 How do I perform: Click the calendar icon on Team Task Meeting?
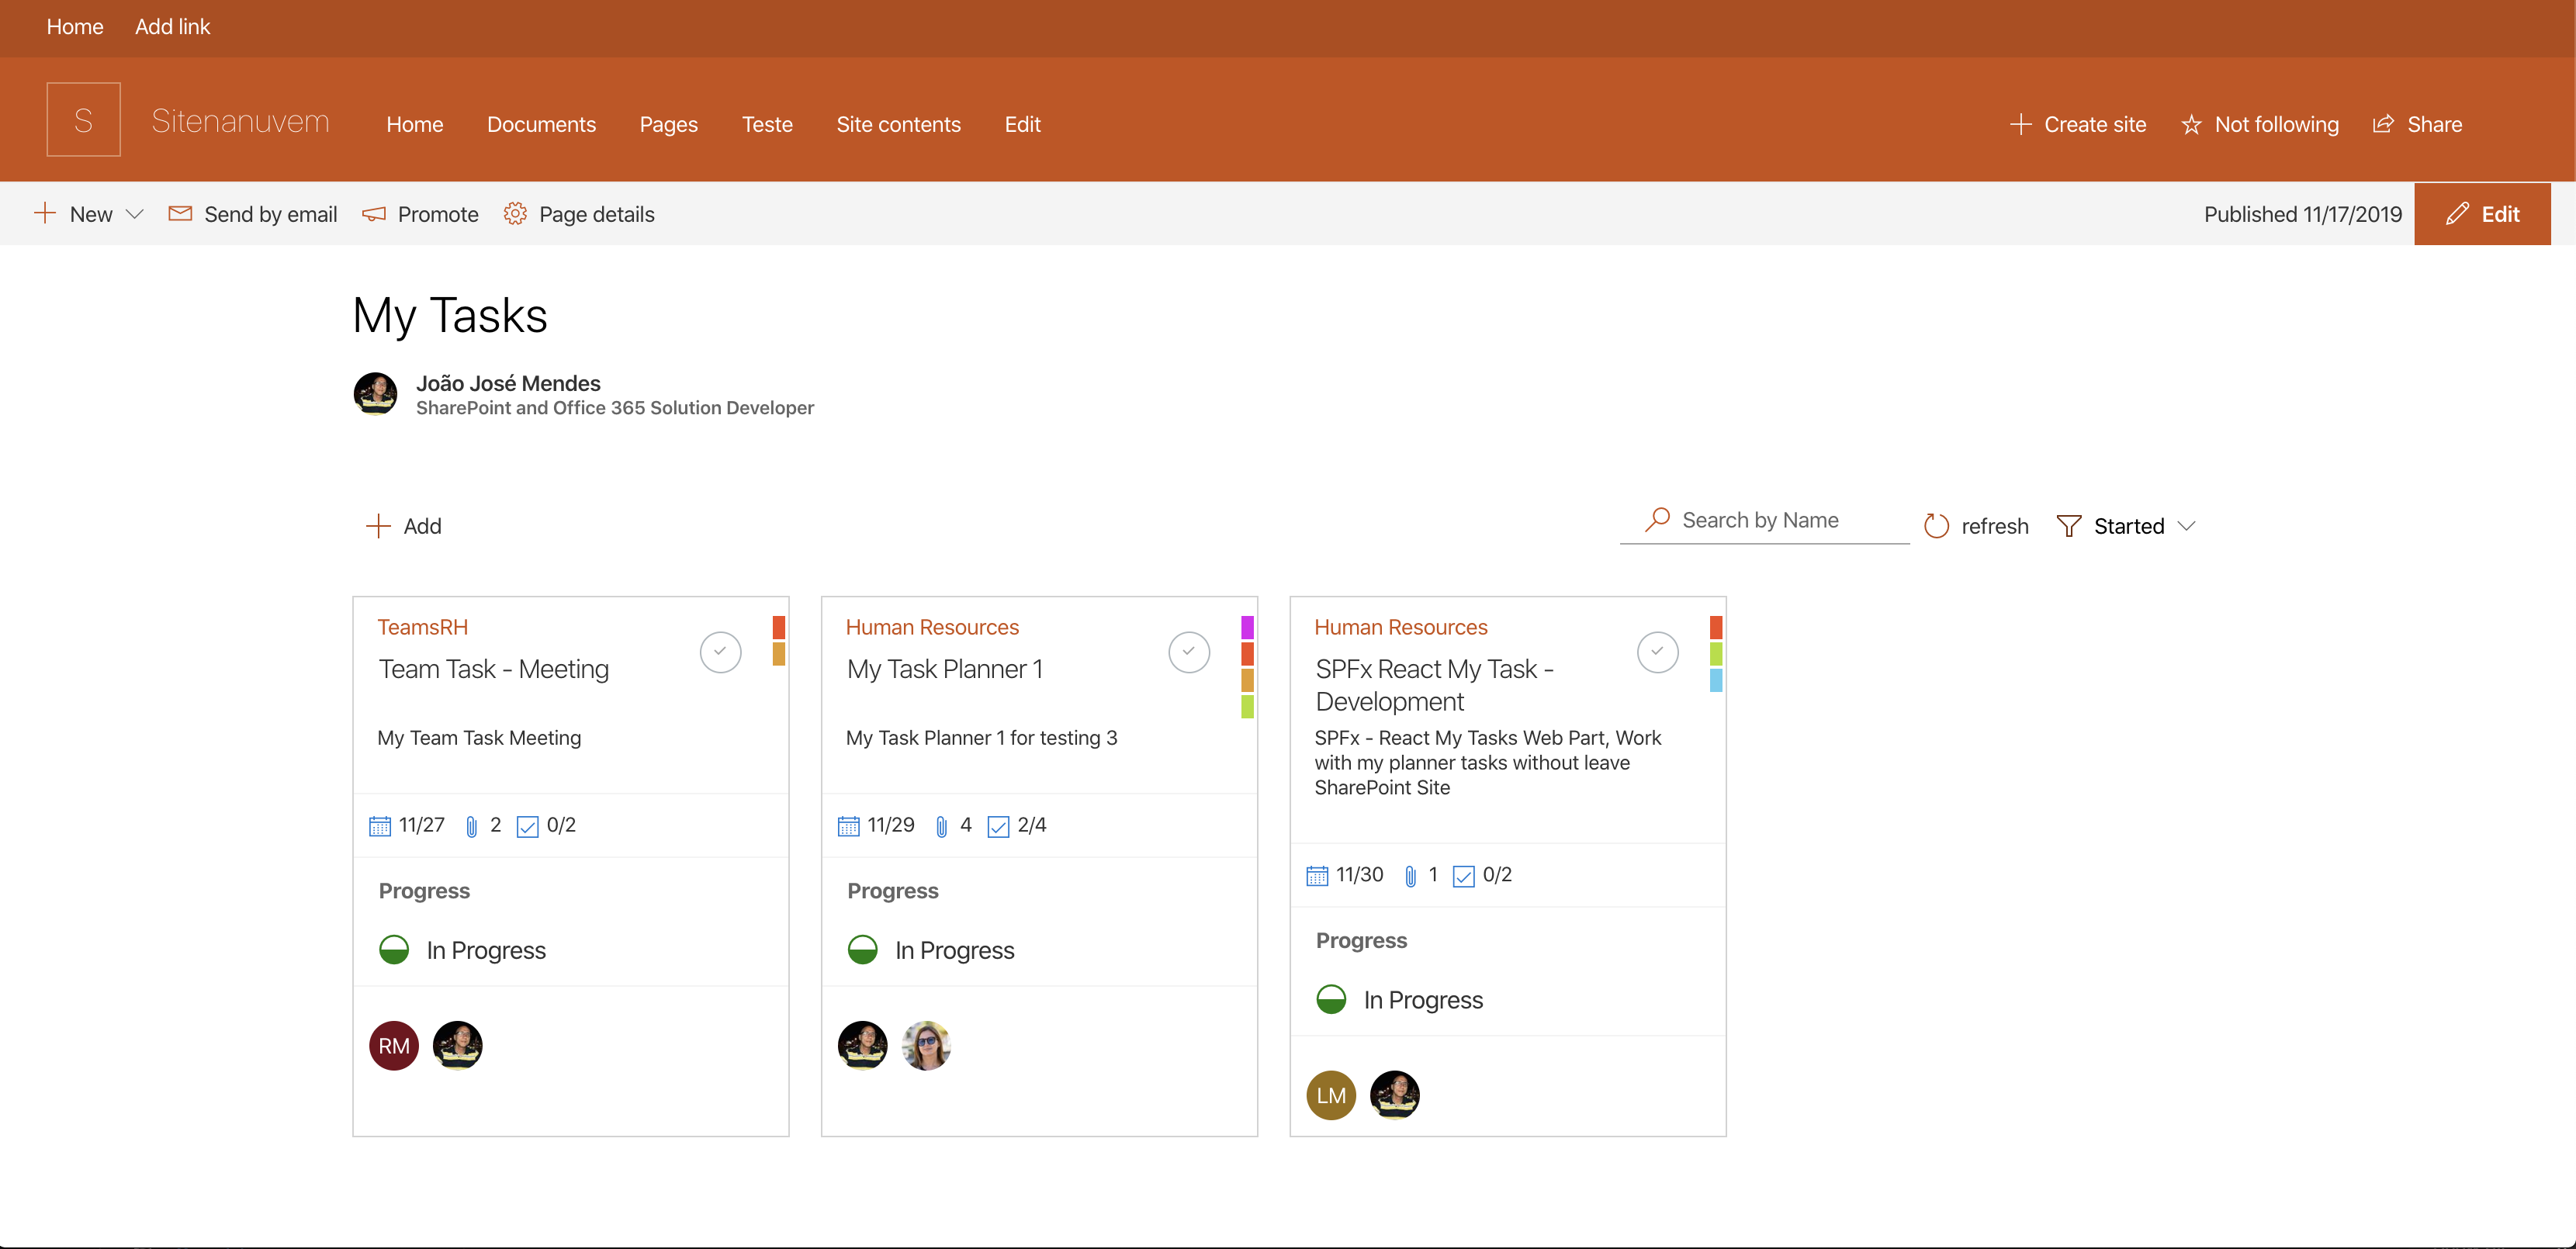click(x=384, y=823)
